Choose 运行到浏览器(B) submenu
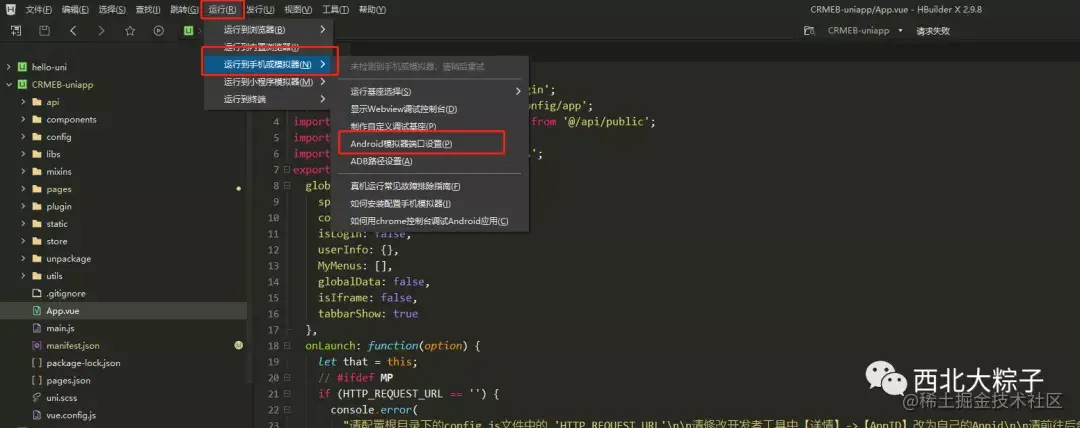The width and height of the screenshot is (1080, 428). coord(269,30)
